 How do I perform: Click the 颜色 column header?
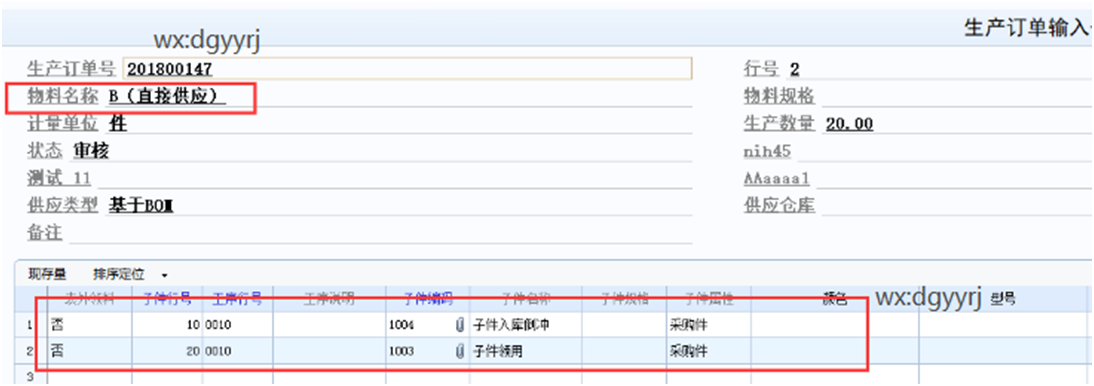[834, 299]
